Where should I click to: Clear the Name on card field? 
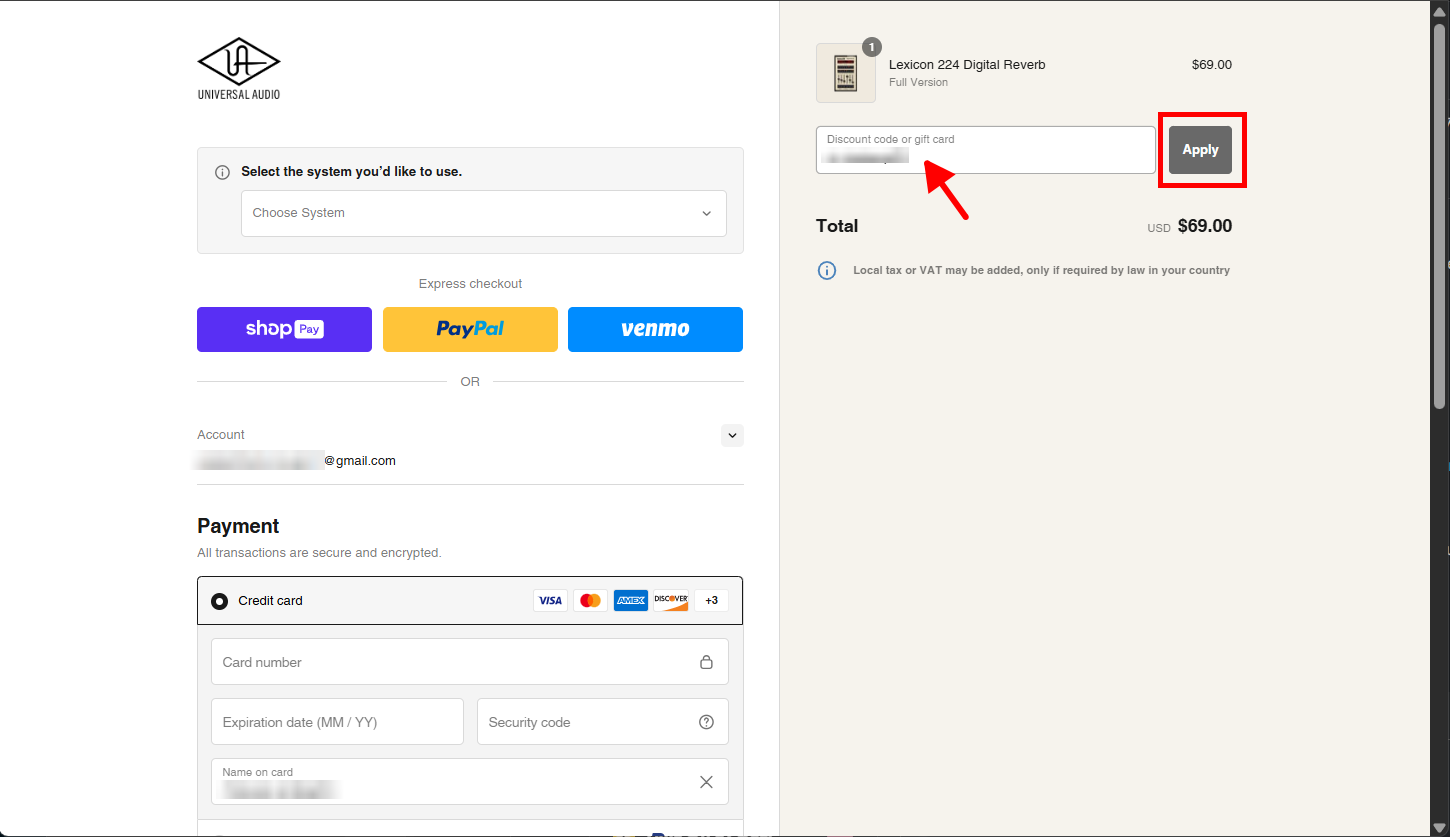click(x=706, y=782)
